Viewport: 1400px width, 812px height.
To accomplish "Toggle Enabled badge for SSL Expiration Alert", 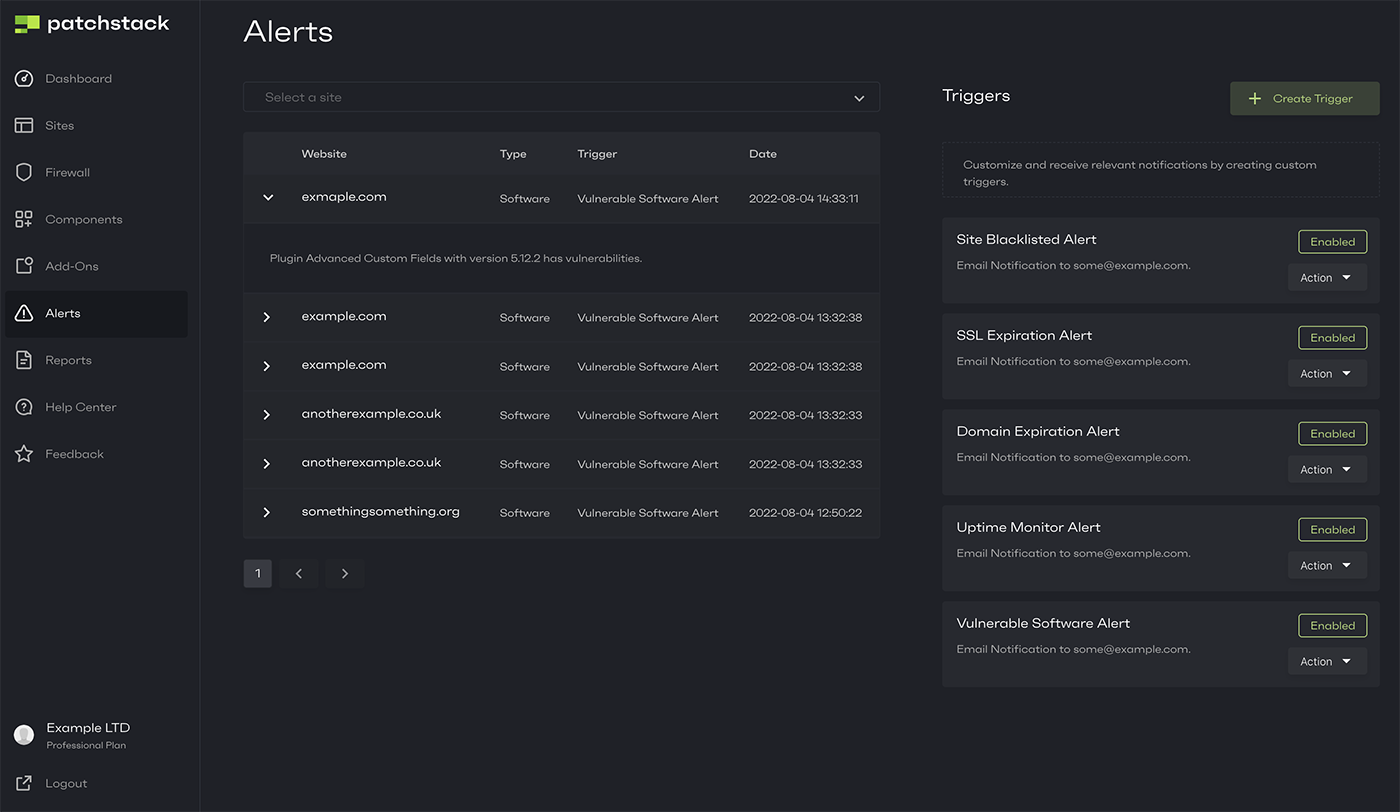I will click(1332, 338).
